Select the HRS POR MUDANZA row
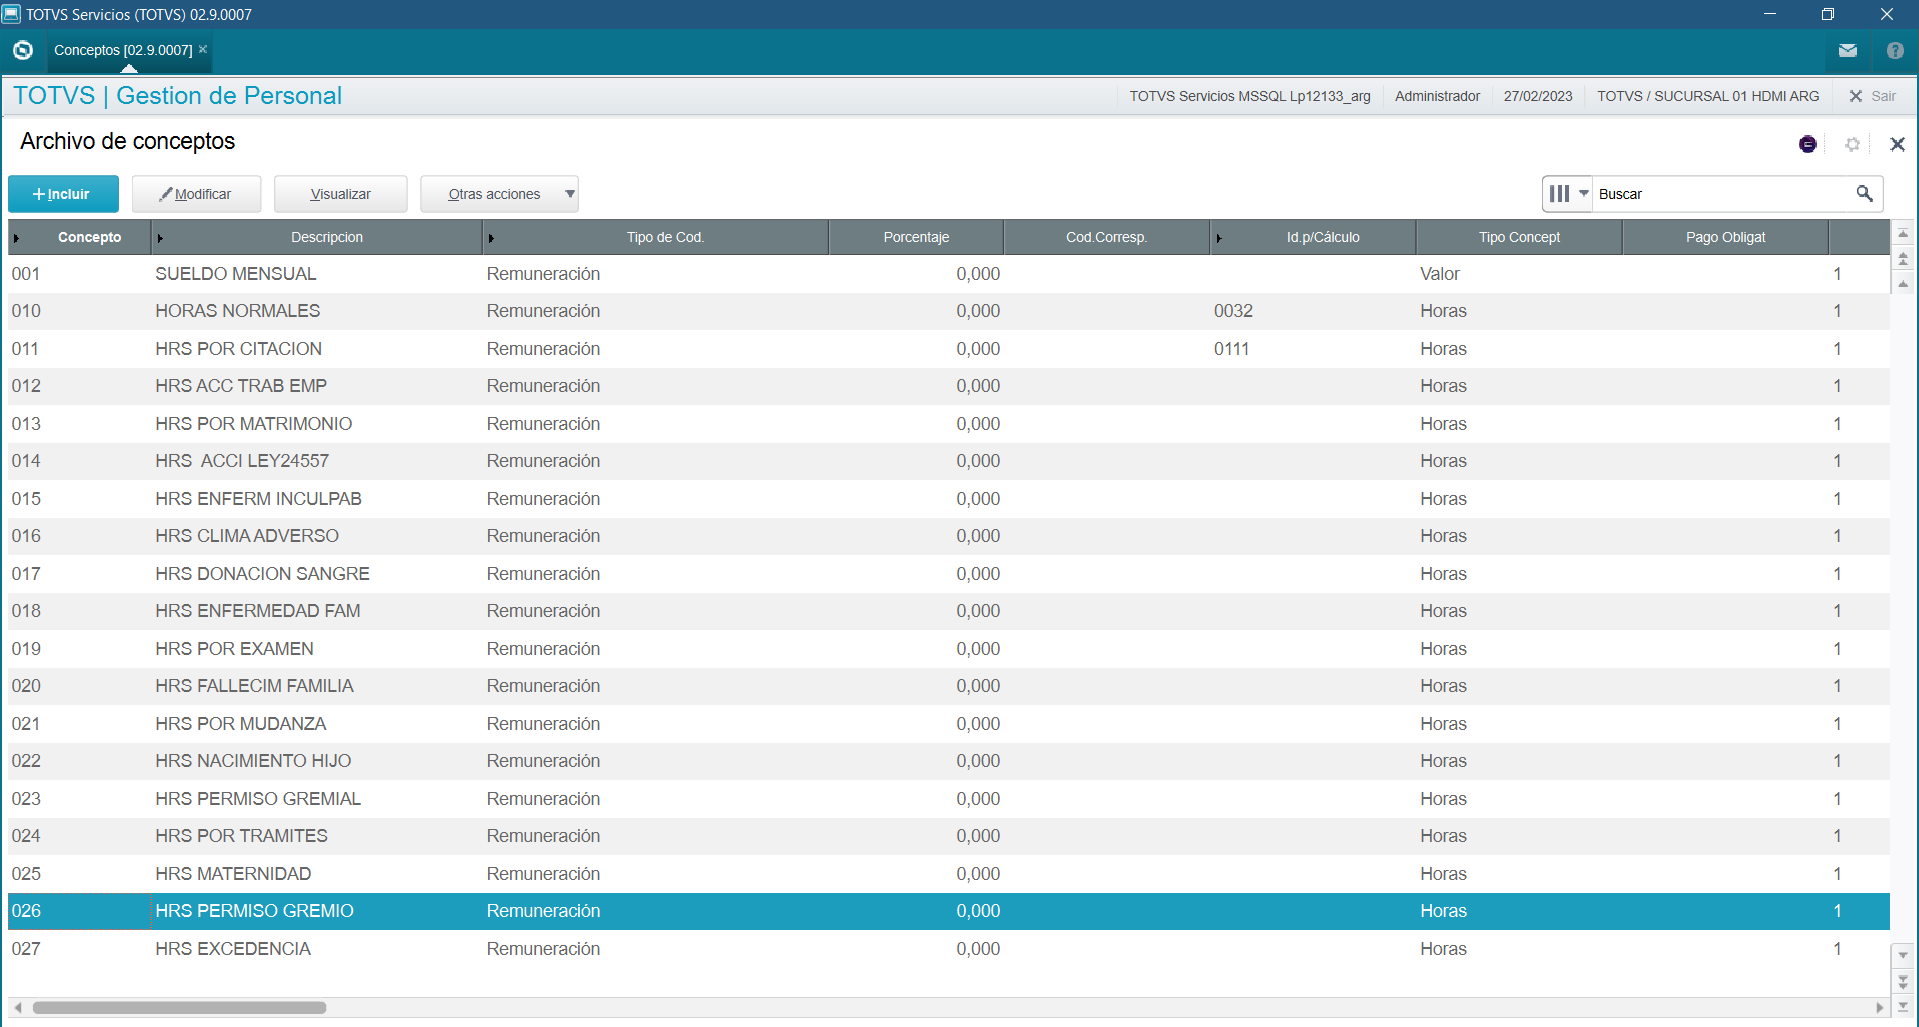 click(949, 724)
